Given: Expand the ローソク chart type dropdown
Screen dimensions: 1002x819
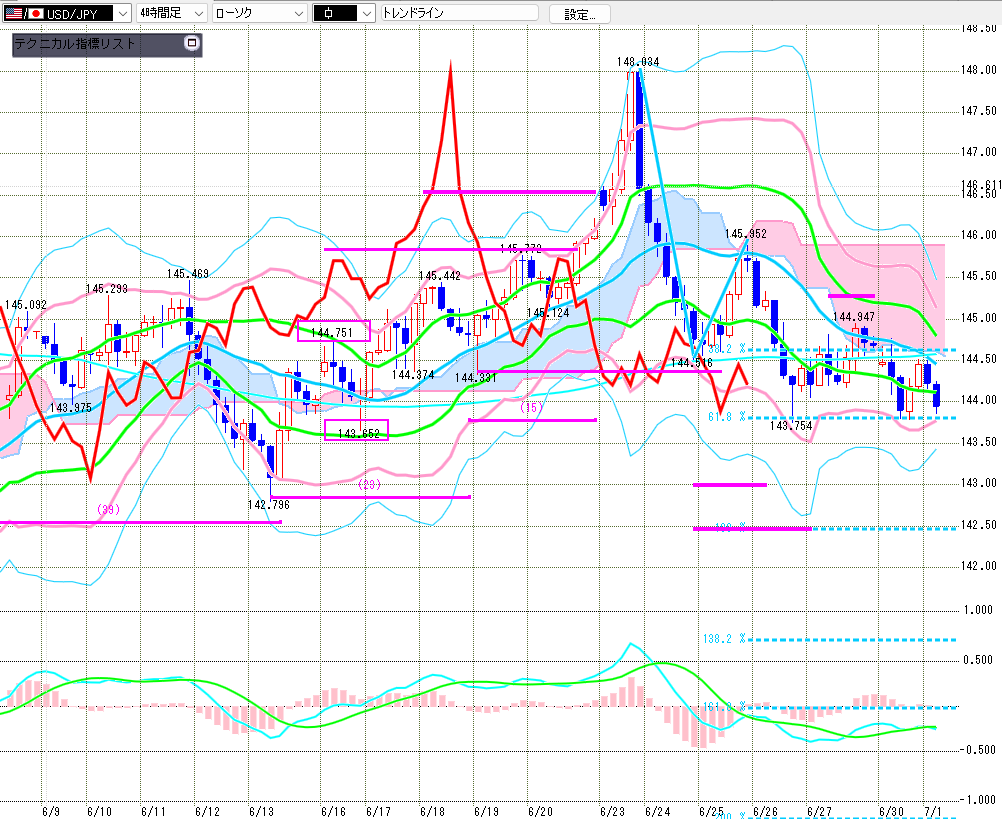Looking at the screenshot, I should tap(259, 13).
